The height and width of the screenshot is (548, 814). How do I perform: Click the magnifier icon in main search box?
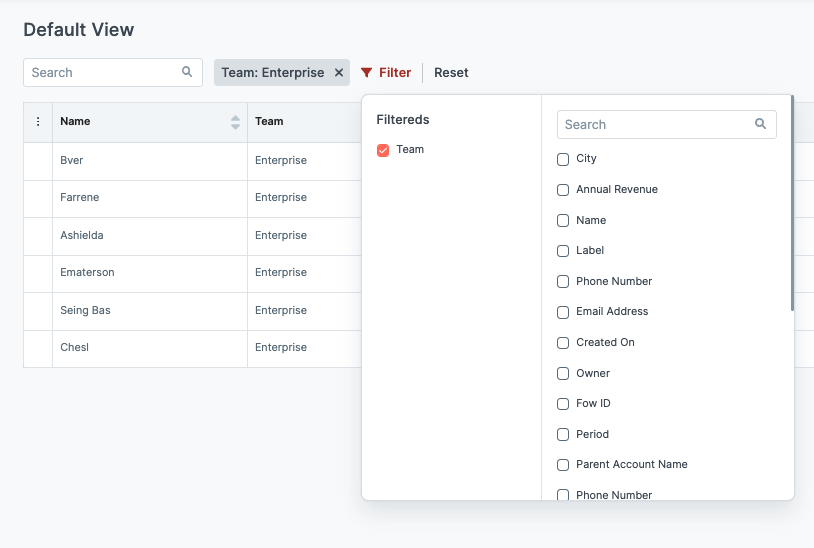coord(187,72)
